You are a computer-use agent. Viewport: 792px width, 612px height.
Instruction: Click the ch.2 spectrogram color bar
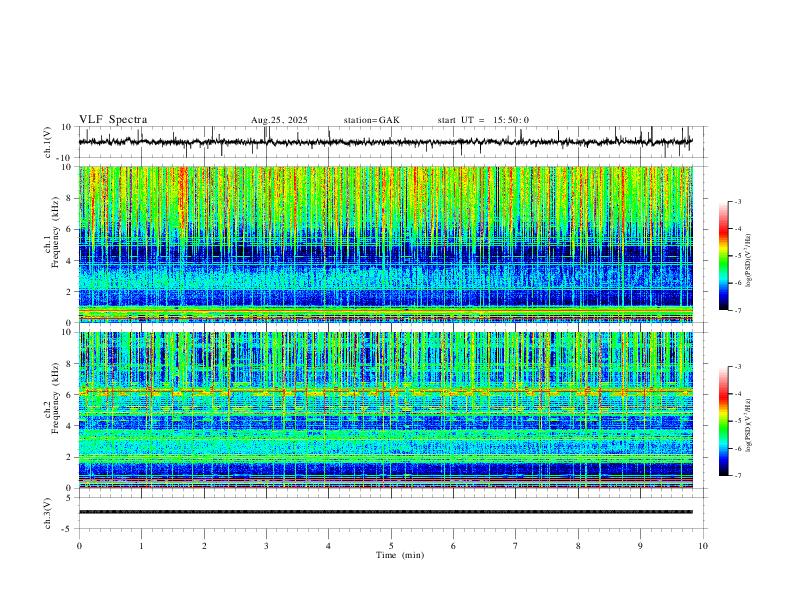pyautogui.click(x=724, y=421)
